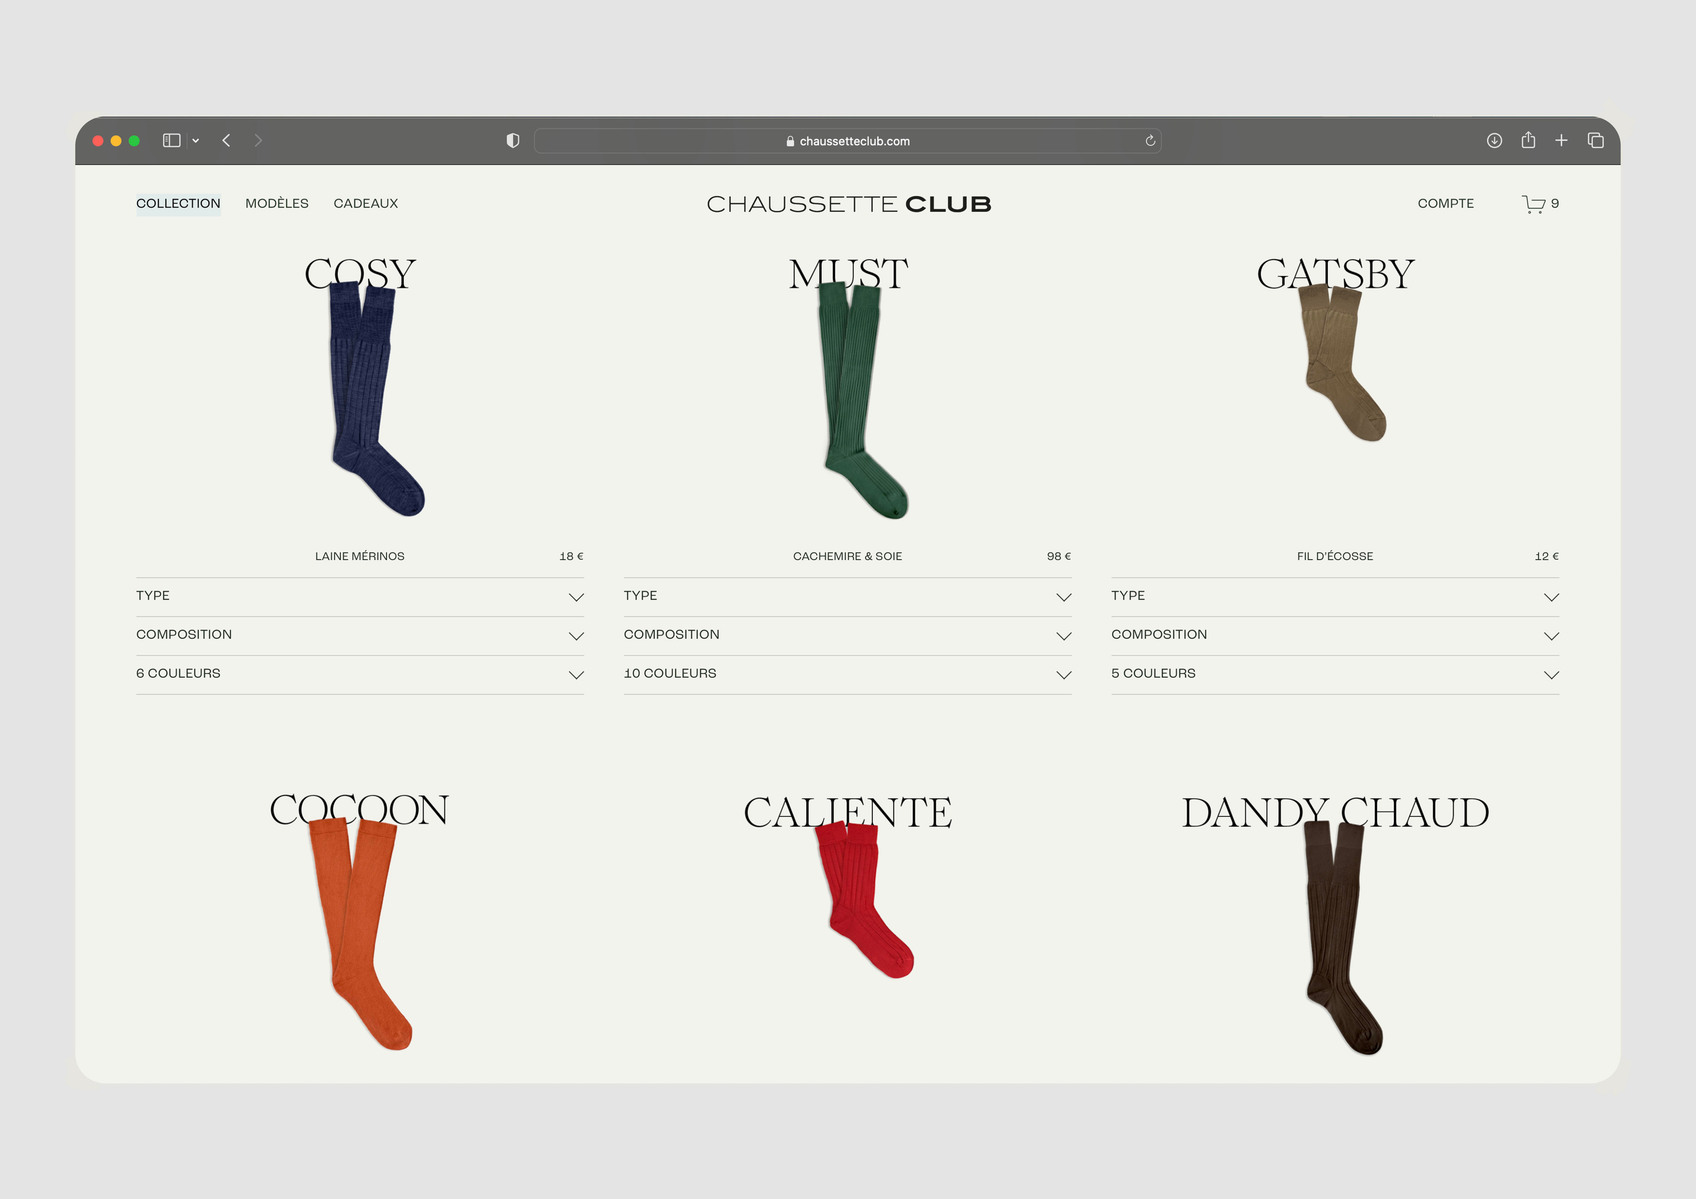1696x1199 pixels.
Task: Expand 10 COULEURS under Must
Action: pos(848,674)
